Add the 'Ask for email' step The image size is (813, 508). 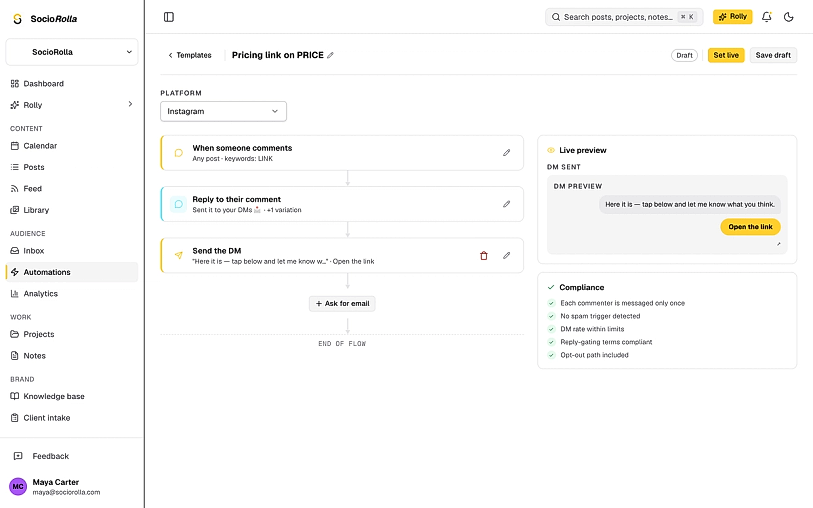(342, 304)
